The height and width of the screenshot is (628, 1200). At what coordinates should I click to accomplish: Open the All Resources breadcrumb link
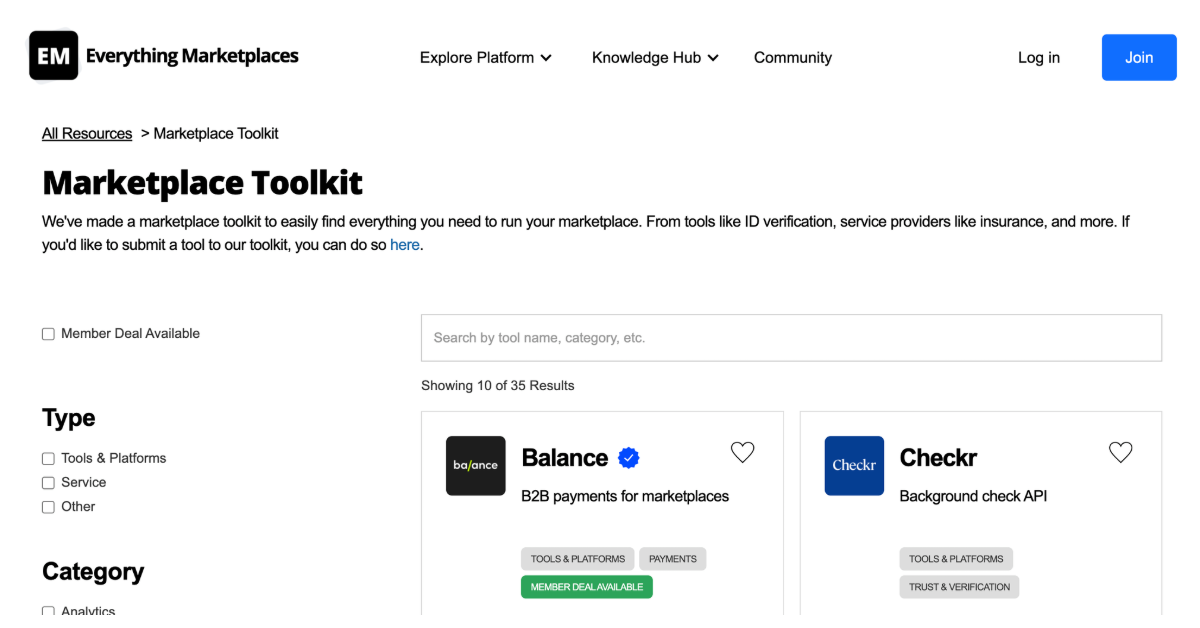[x=86, y=133]
